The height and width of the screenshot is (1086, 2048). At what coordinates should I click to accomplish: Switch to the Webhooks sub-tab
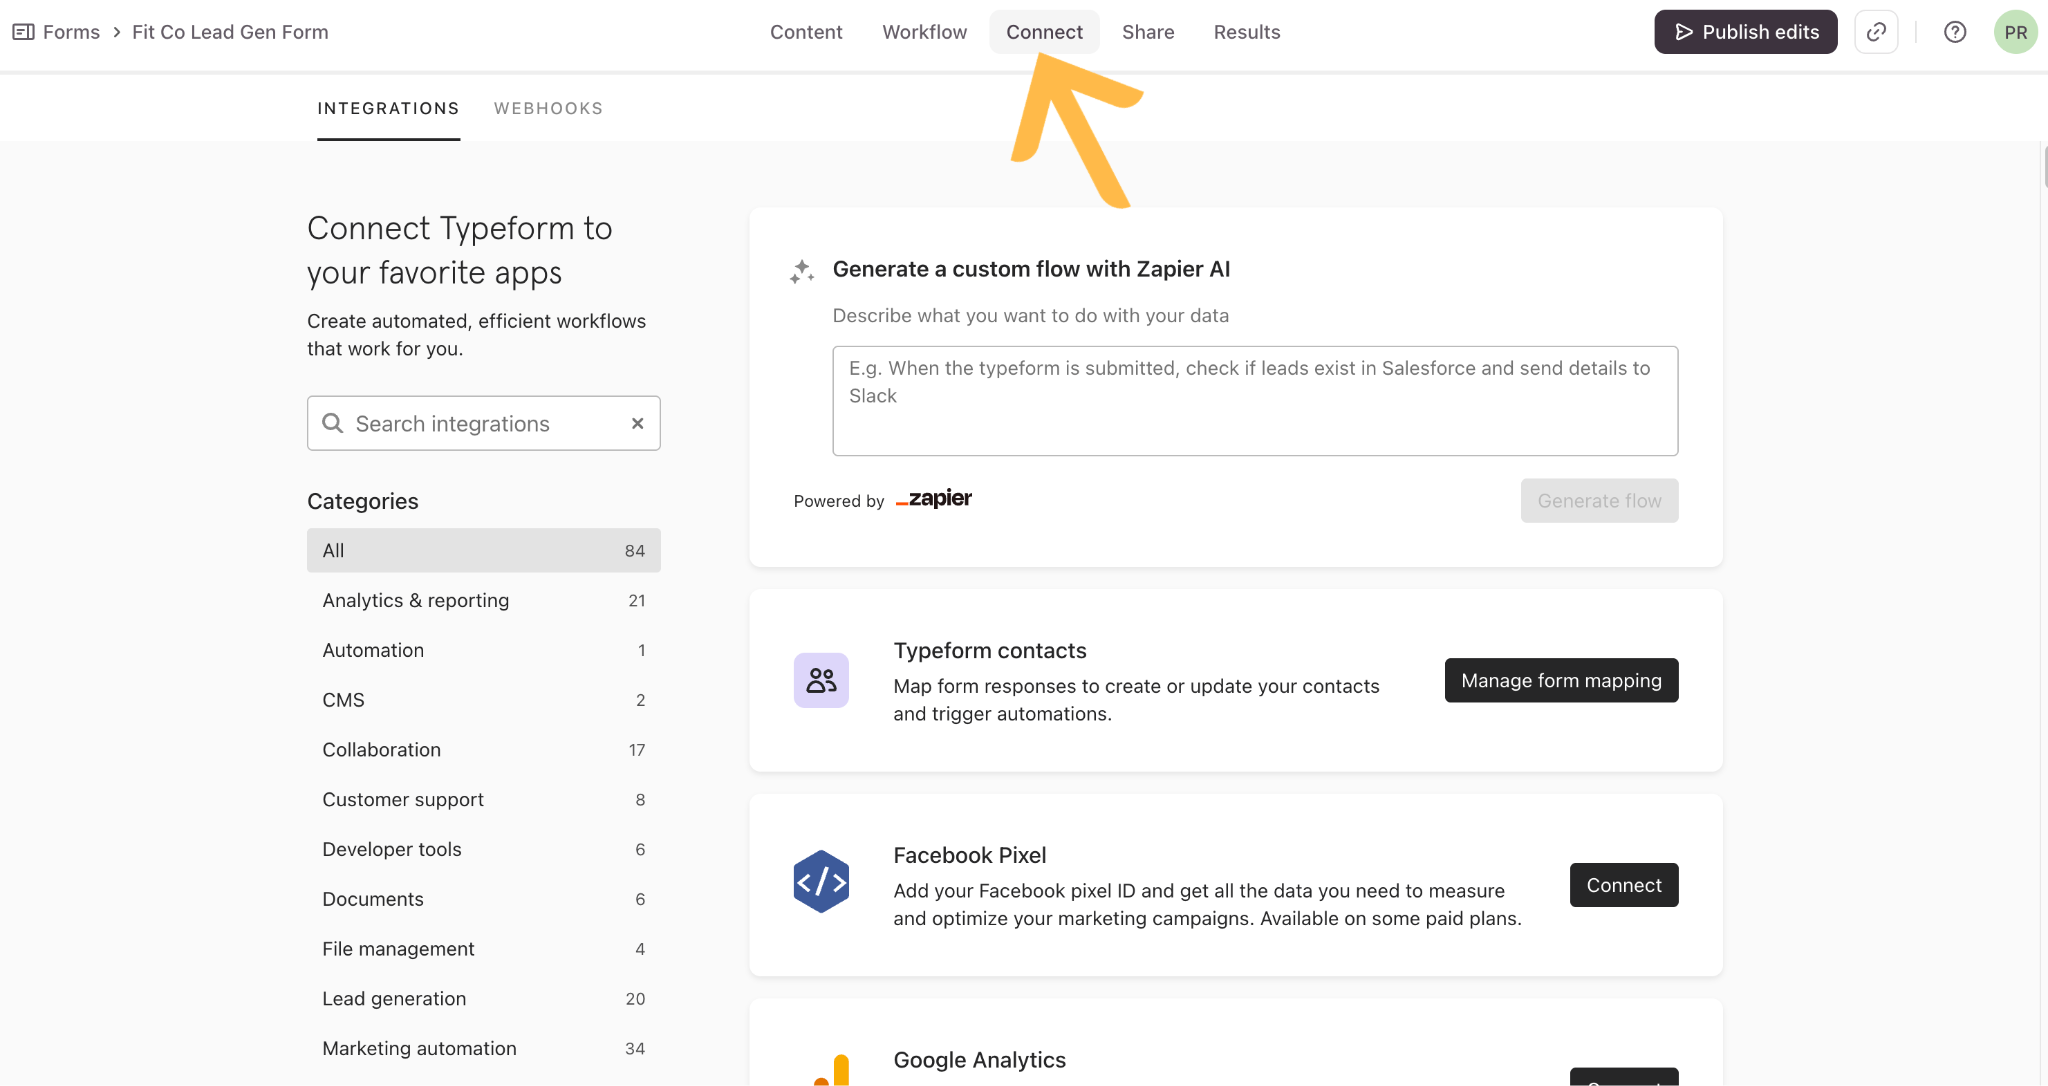[x=548, y=108]
